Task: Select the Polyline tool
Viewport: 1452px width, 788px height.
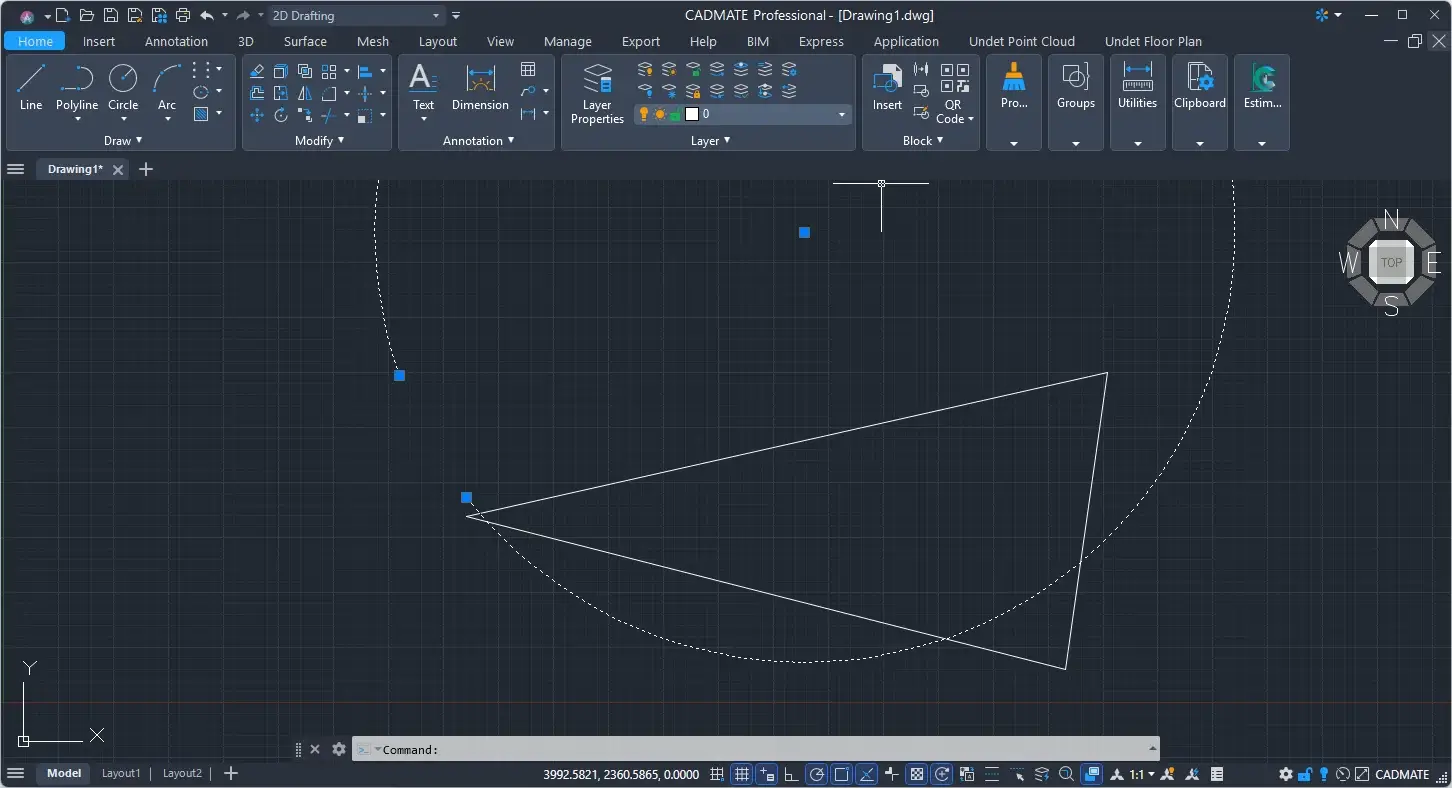Action: [77, 87]
